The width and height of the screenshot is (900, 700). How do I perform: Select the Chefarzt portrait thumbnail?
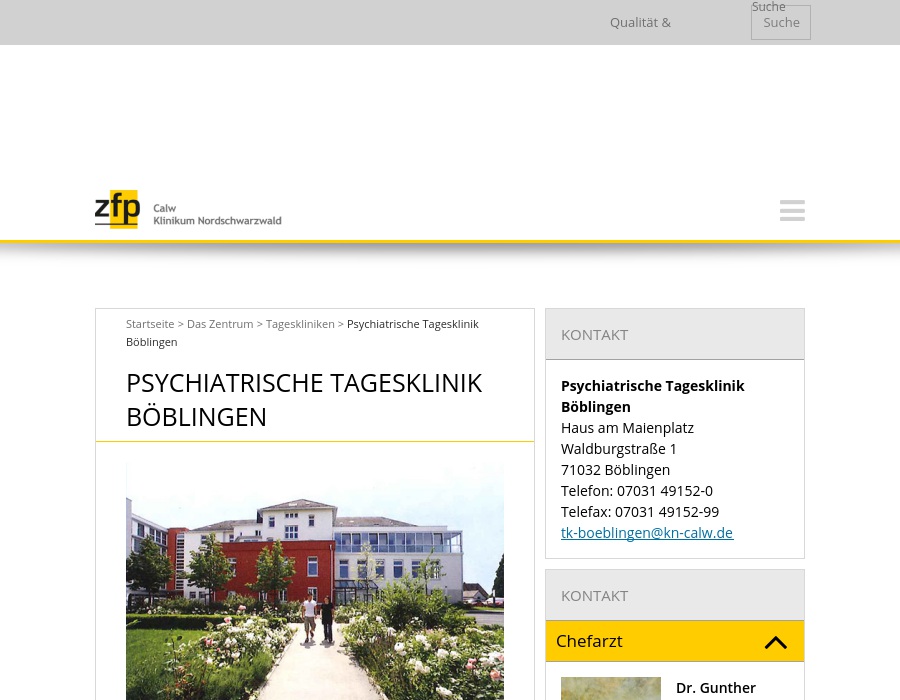[x=610, y=688]
